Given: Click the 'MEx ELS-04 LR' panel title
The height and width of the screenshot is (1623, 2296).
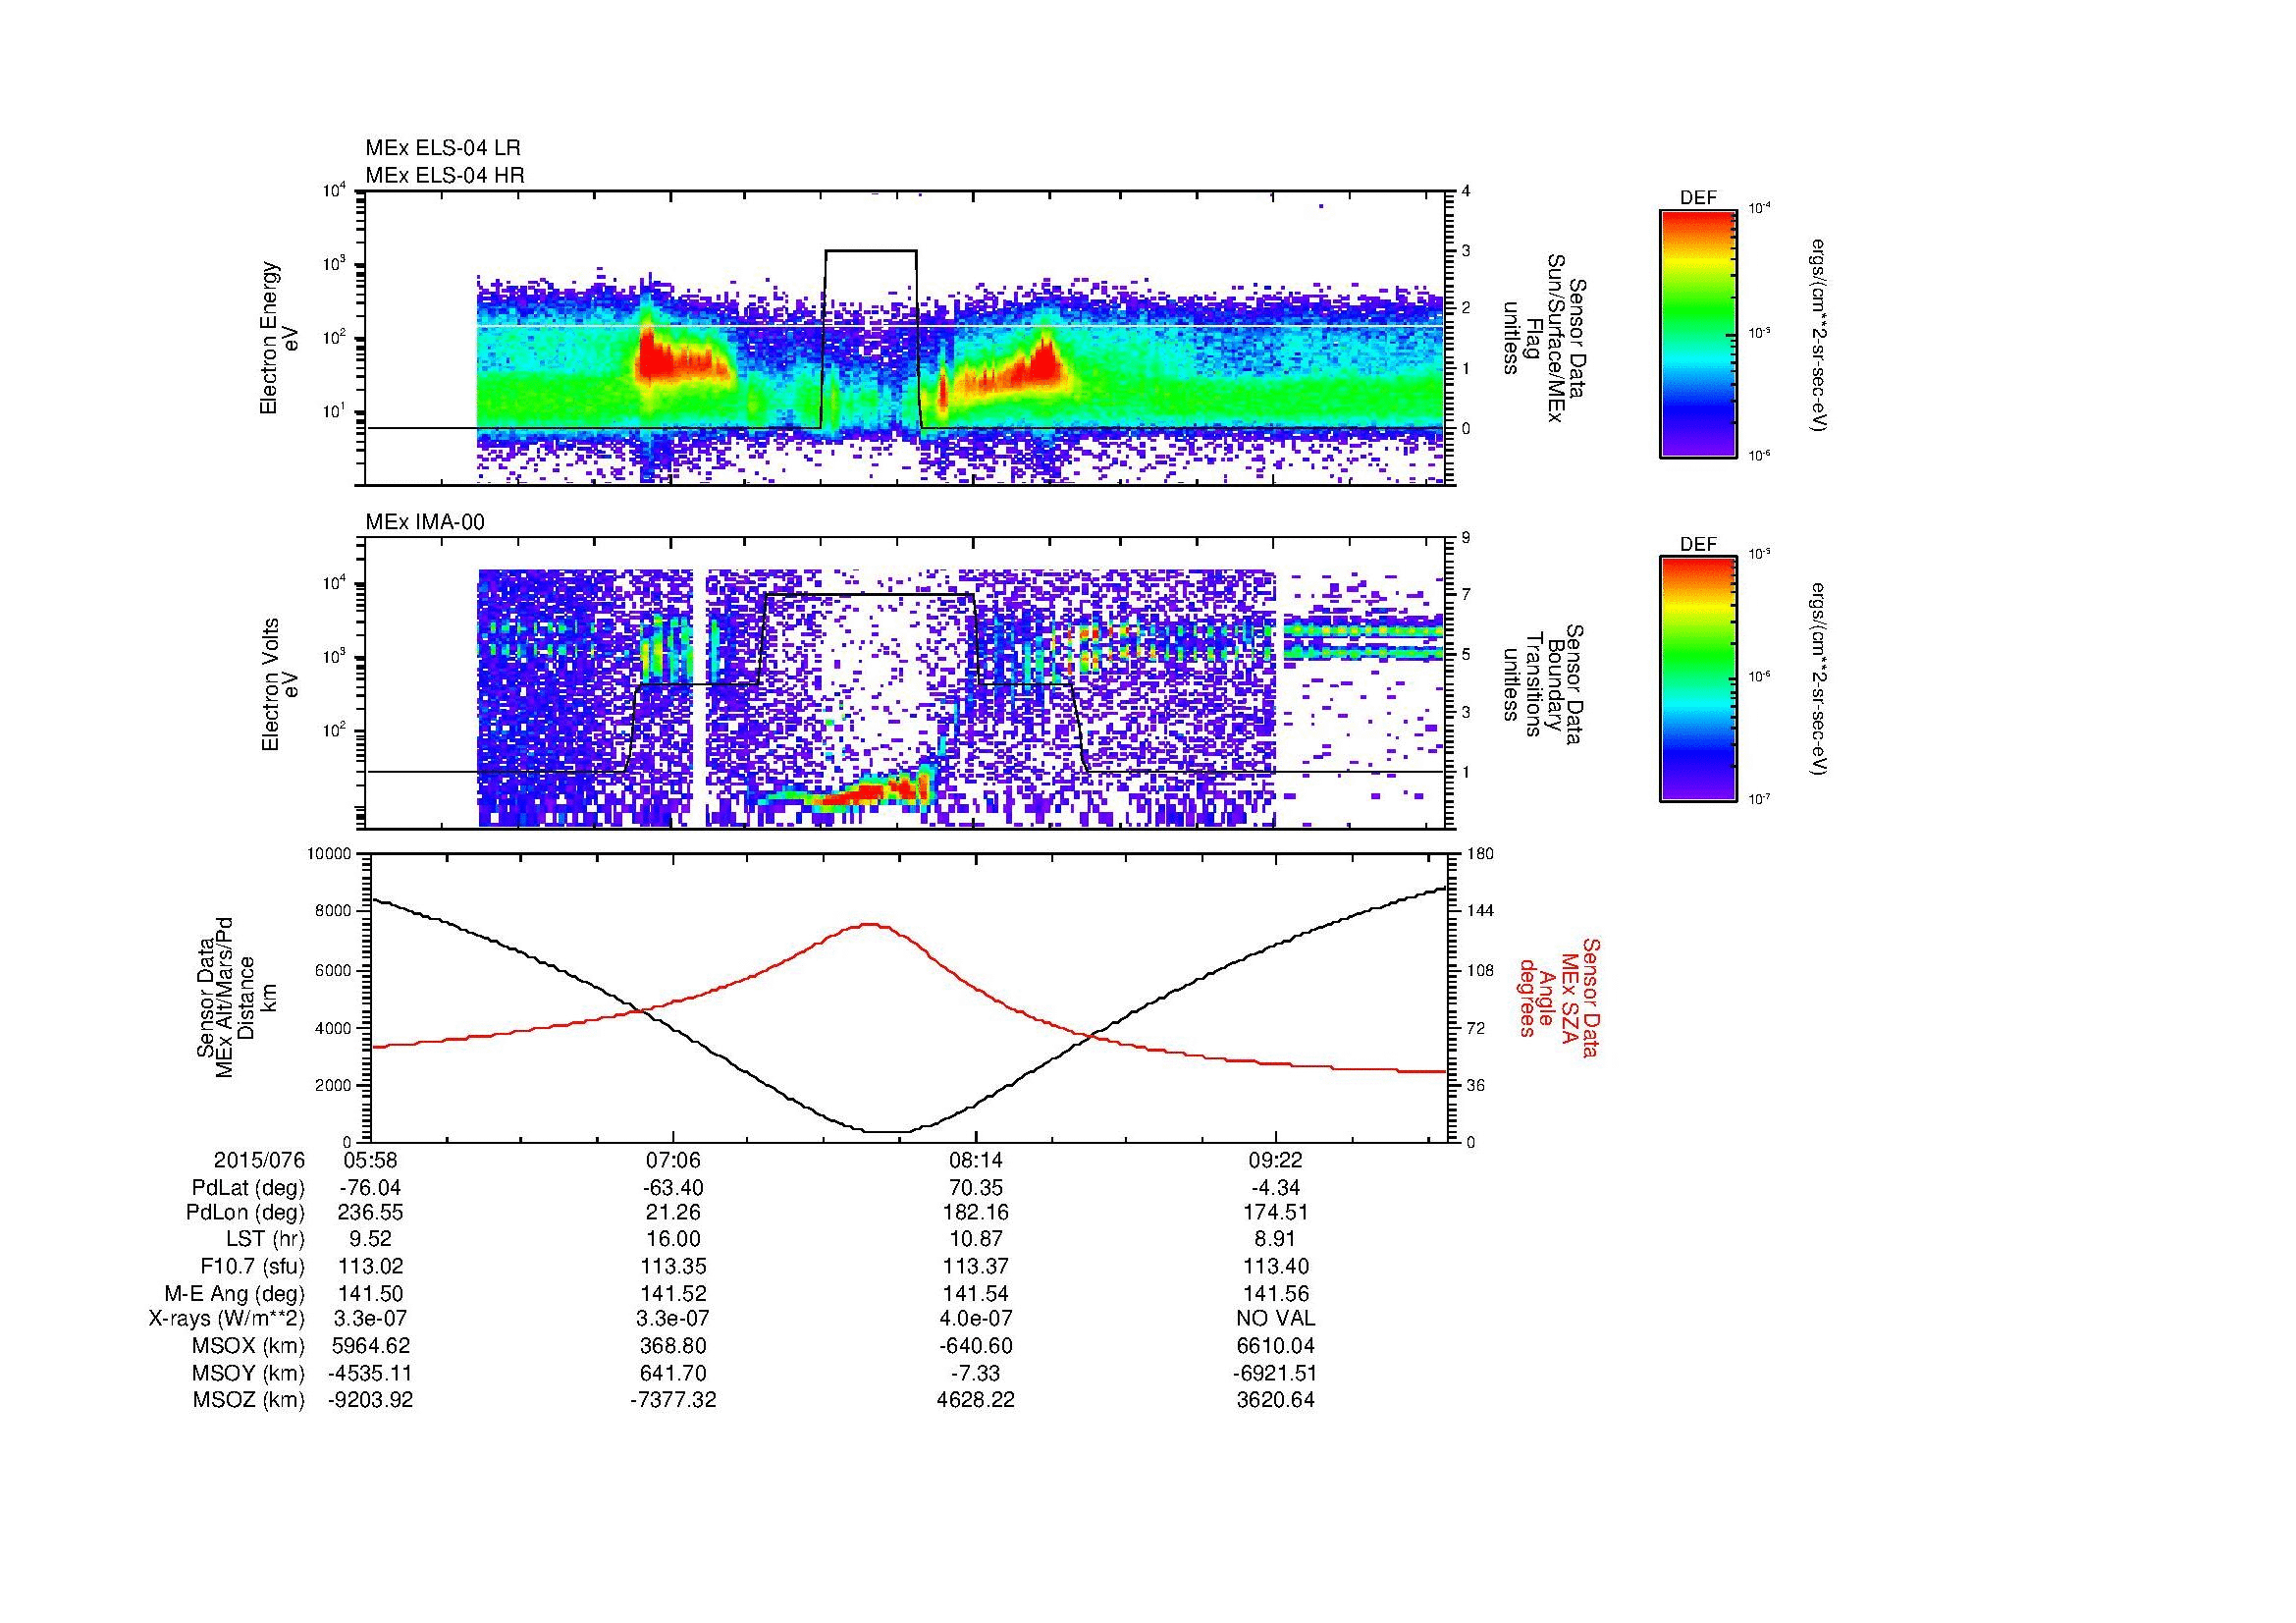Looking at the screenshot, I should (443, 148).
